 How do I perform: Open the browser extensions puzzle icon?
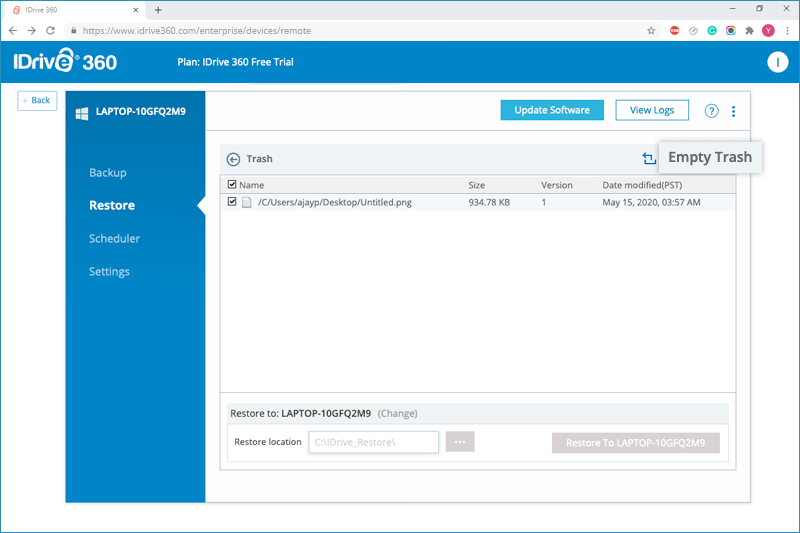(x=749, y=31)
